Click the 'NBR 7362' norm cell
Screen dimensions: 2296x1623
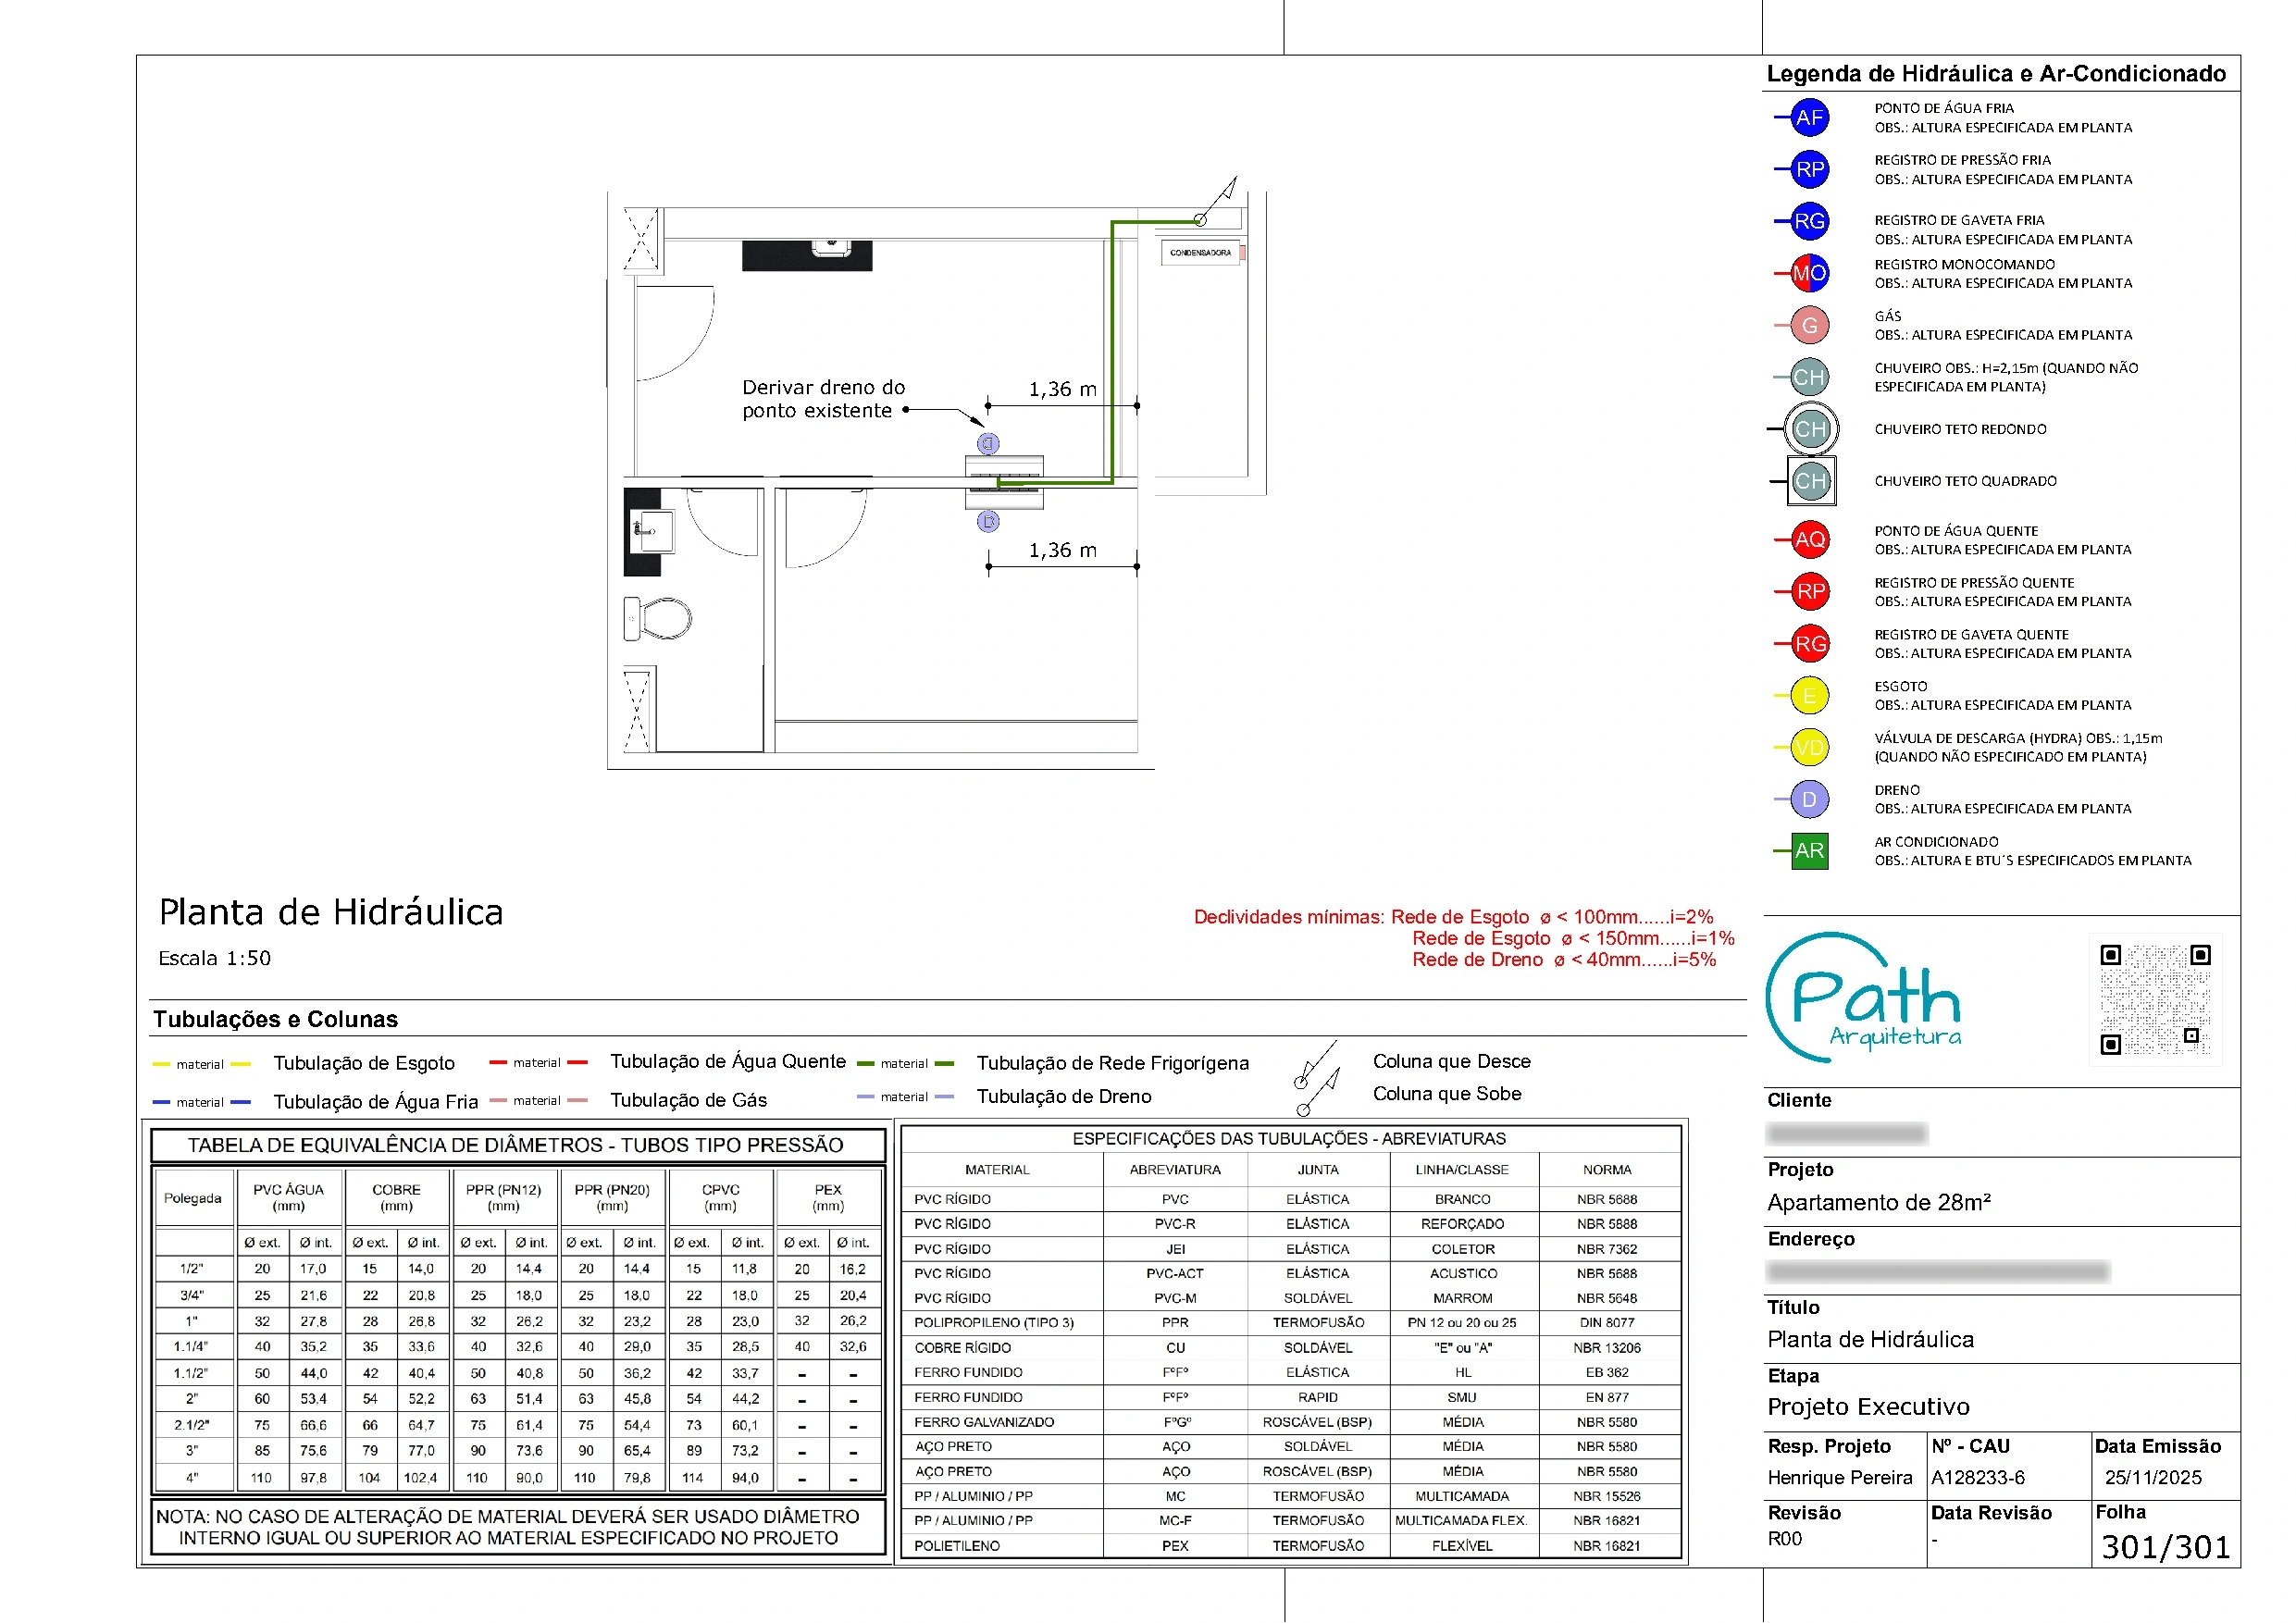tap(1607, 1250)
